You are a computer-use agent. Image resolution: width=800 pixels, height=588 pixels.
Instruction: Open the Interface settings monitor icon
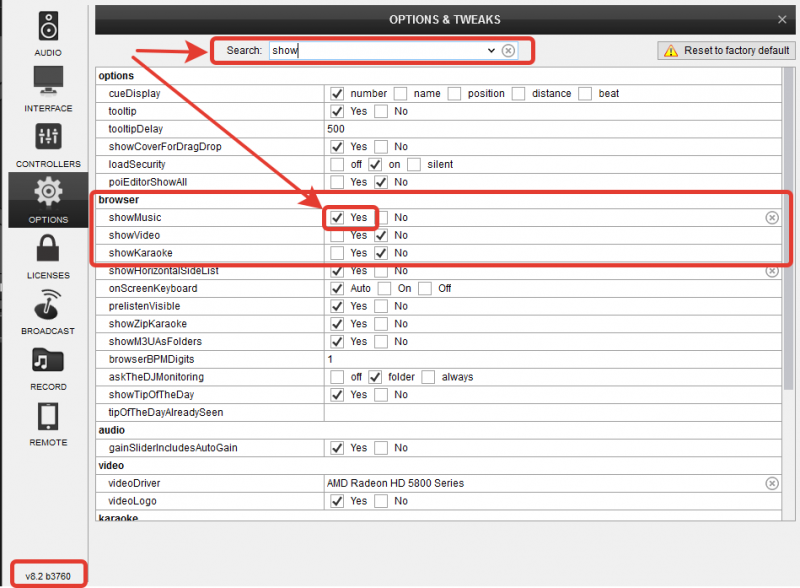click(x=48, y=81)
